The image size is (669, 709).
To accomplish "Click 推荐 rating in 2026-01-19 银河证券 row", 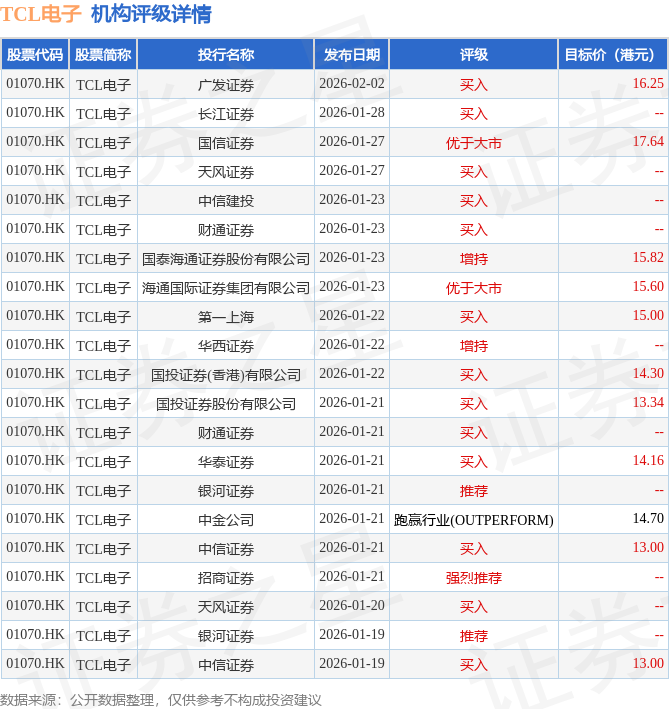I will click(x=474, y=636).
